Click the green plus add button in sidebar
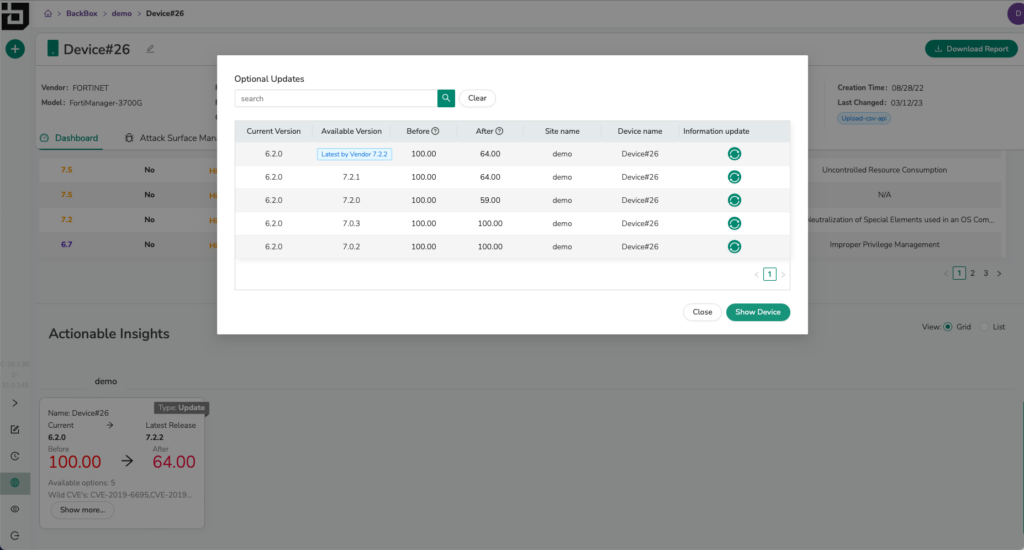This screenshot has width=1024, height=550. click(x=15, y=49)
